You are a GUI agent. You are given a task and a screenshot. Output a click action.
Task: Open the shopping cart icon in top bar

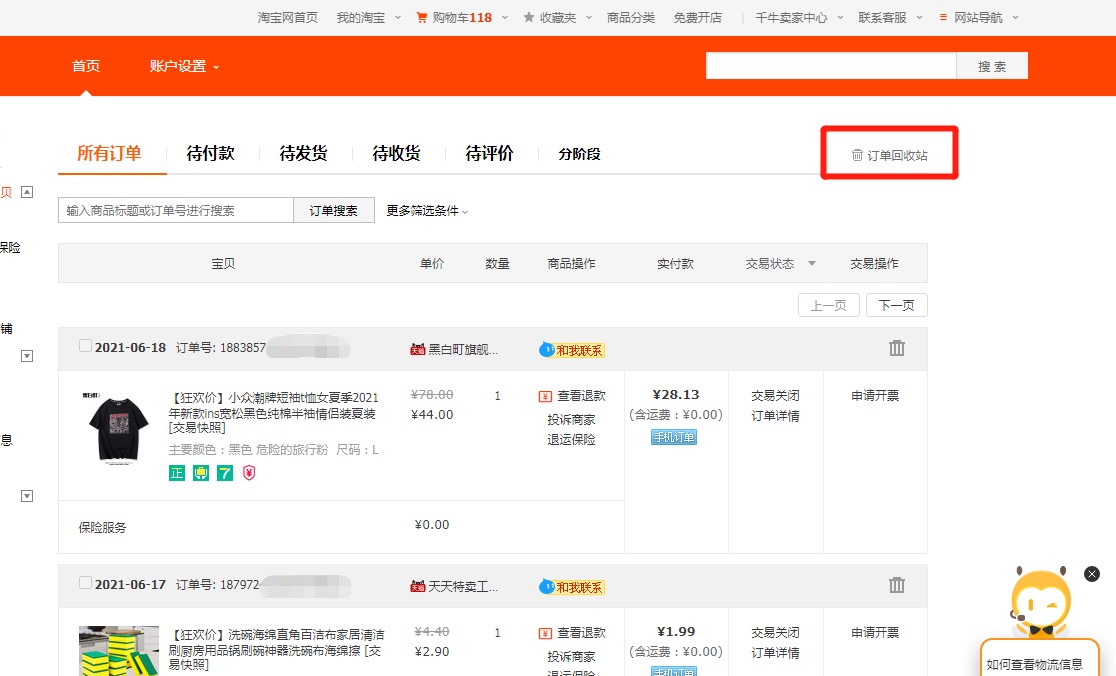click(x=421, y=17)
